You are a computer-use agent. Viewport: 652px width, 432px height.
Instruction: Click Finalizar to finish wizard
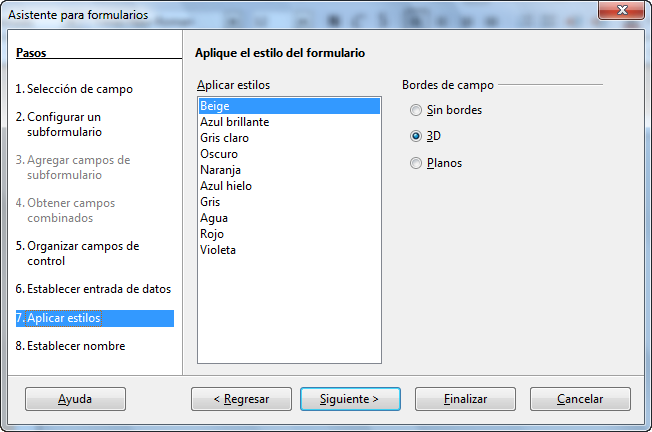(x=465, y=399)
